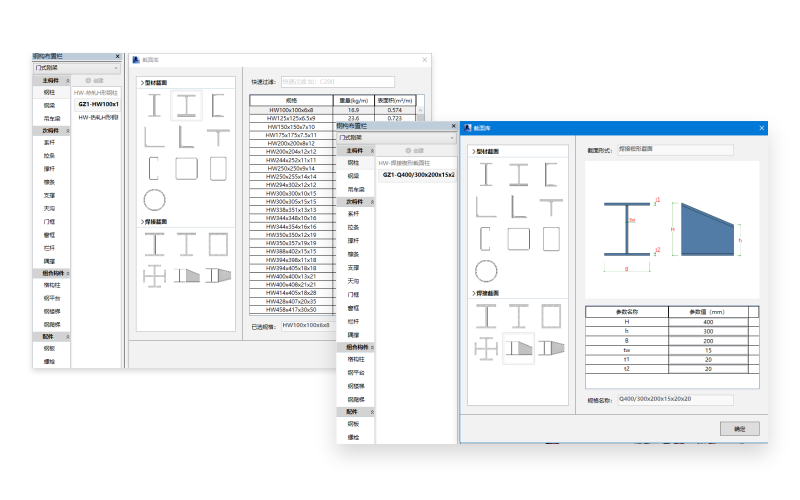Screen dimensions: 800x500
Task: Select the rectangular tube icon in the front dialog
Action: click(551, 239)
